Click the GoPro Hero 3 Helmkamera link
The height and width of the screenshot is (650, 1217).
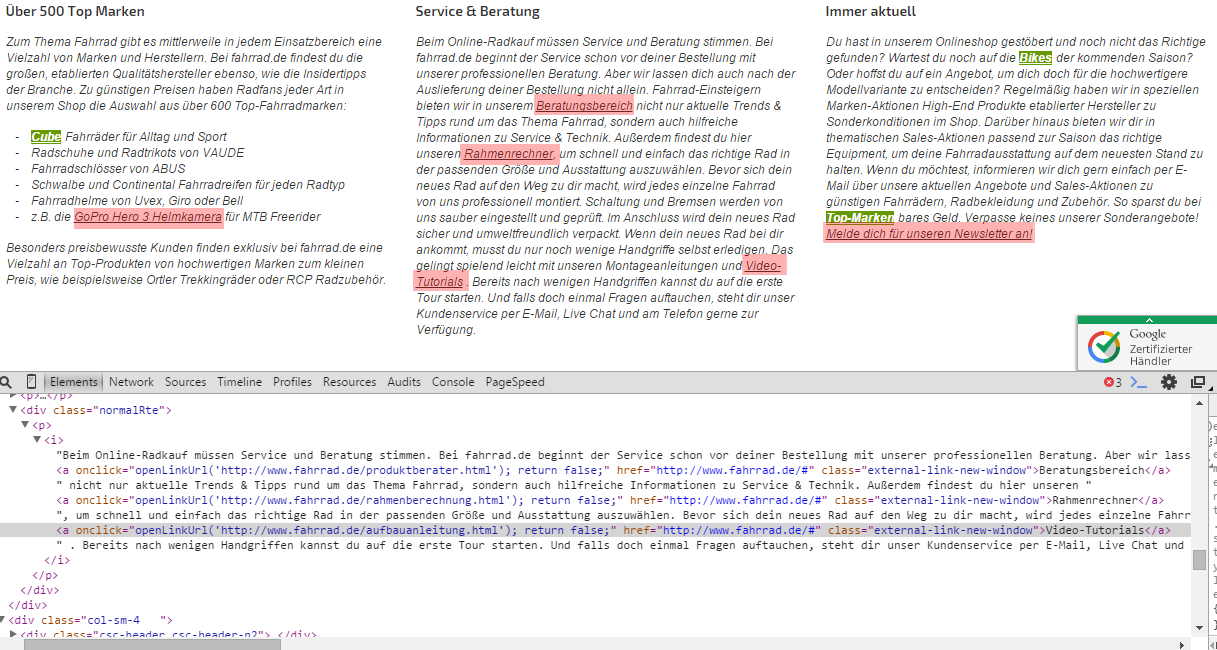coord(148,217)
